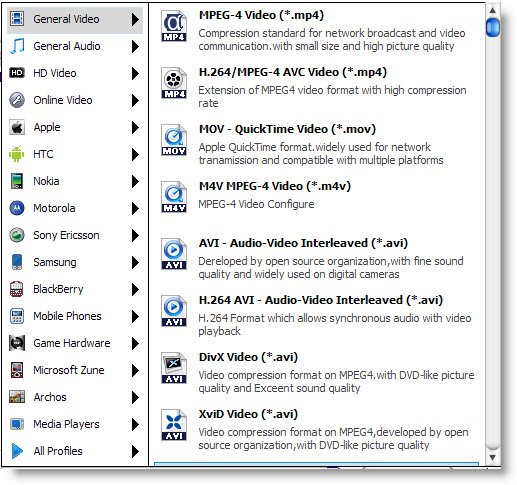Click the Archos icon
This screenshot has width=517, height=485.
[17, 397]
